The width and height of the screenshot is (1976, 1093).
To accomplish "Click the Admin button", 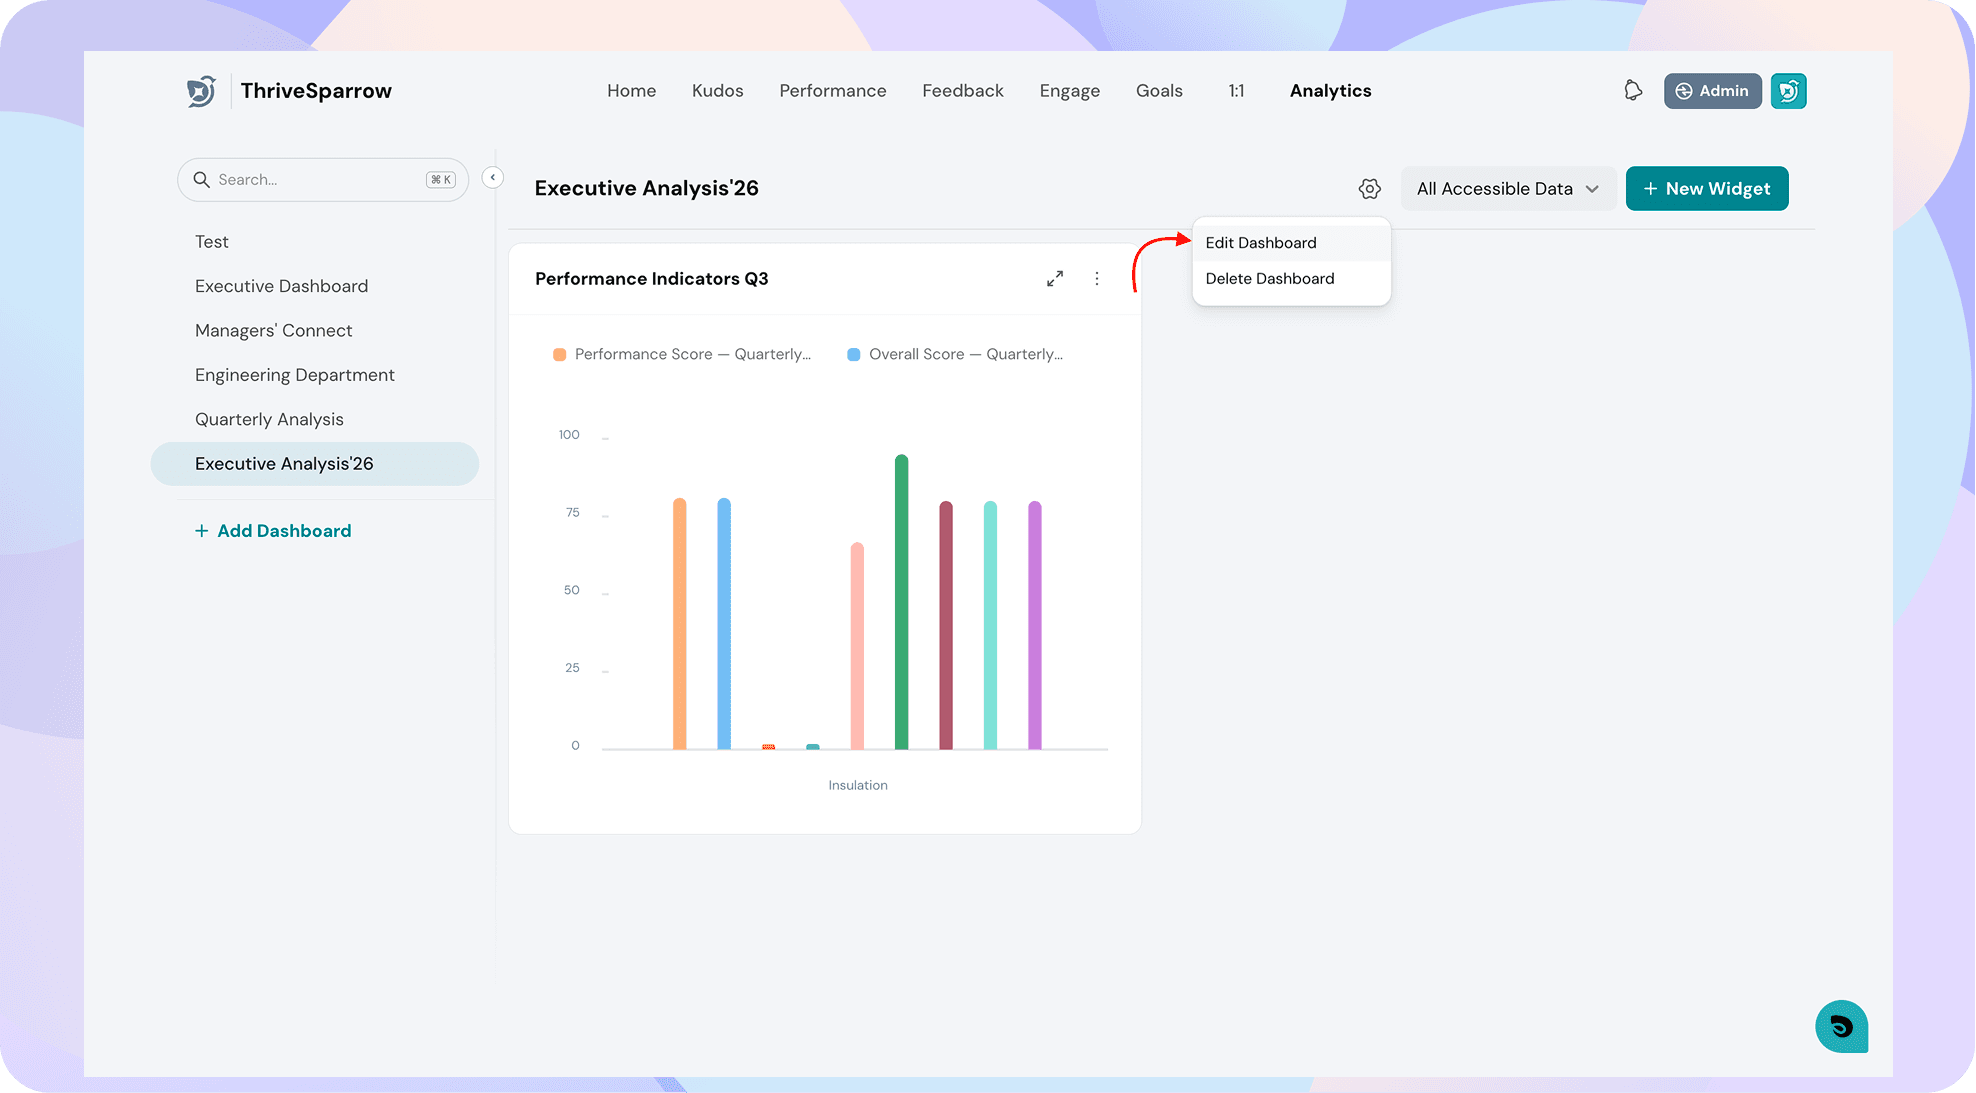I will (1713, 91).
